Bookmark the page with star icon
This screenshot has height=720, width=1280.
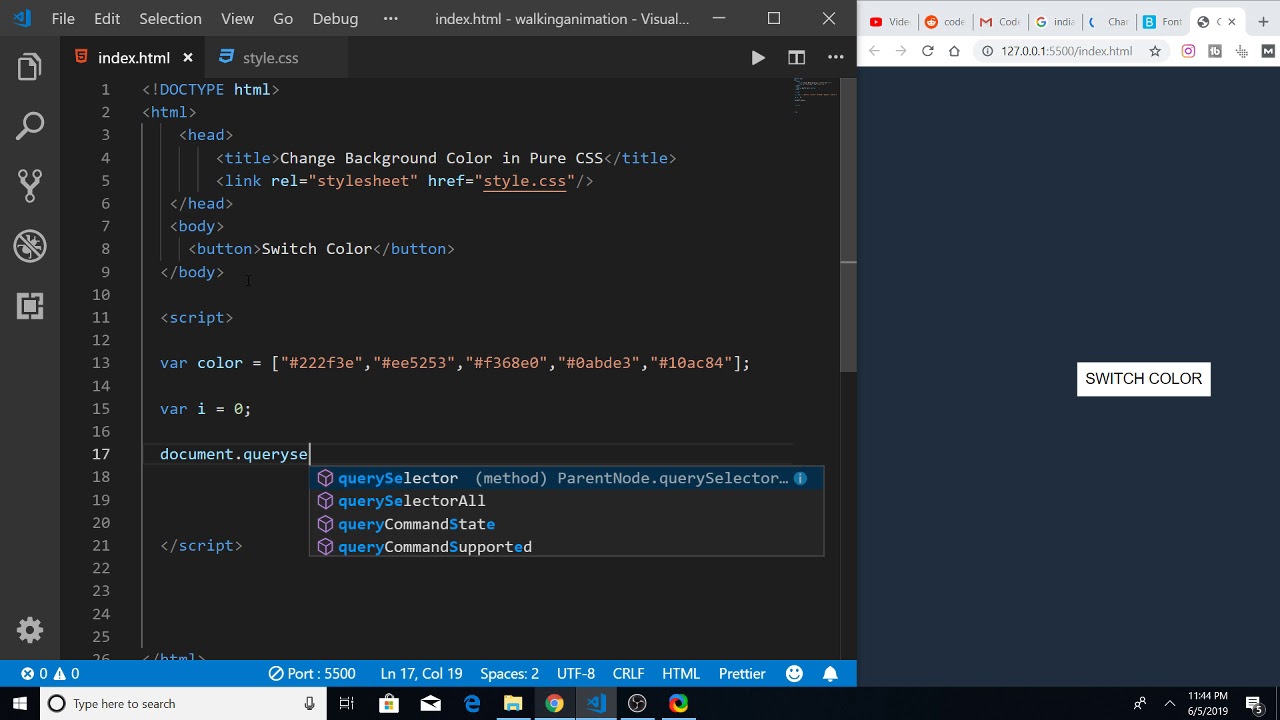(1155, 51)
